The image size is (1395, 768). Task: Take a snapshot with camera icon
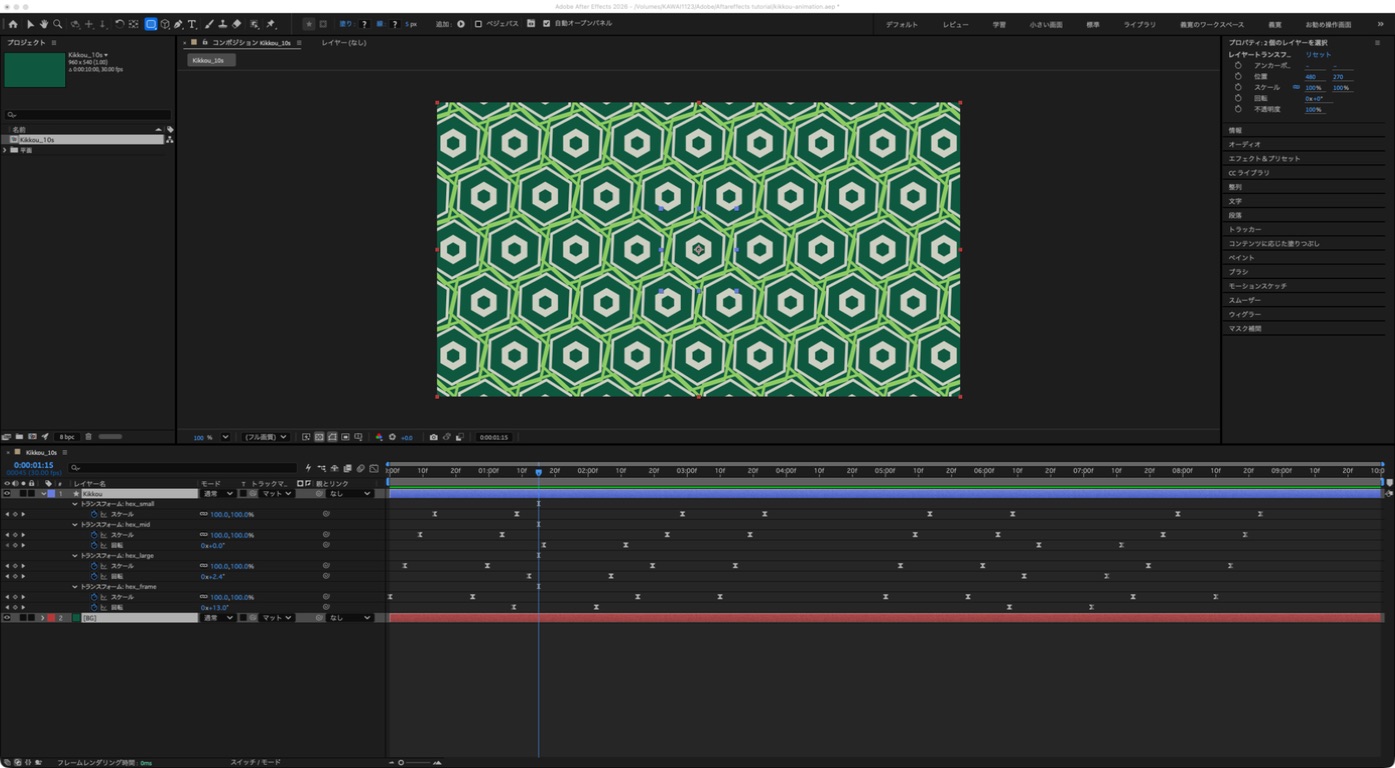click(x=434, y=437)
